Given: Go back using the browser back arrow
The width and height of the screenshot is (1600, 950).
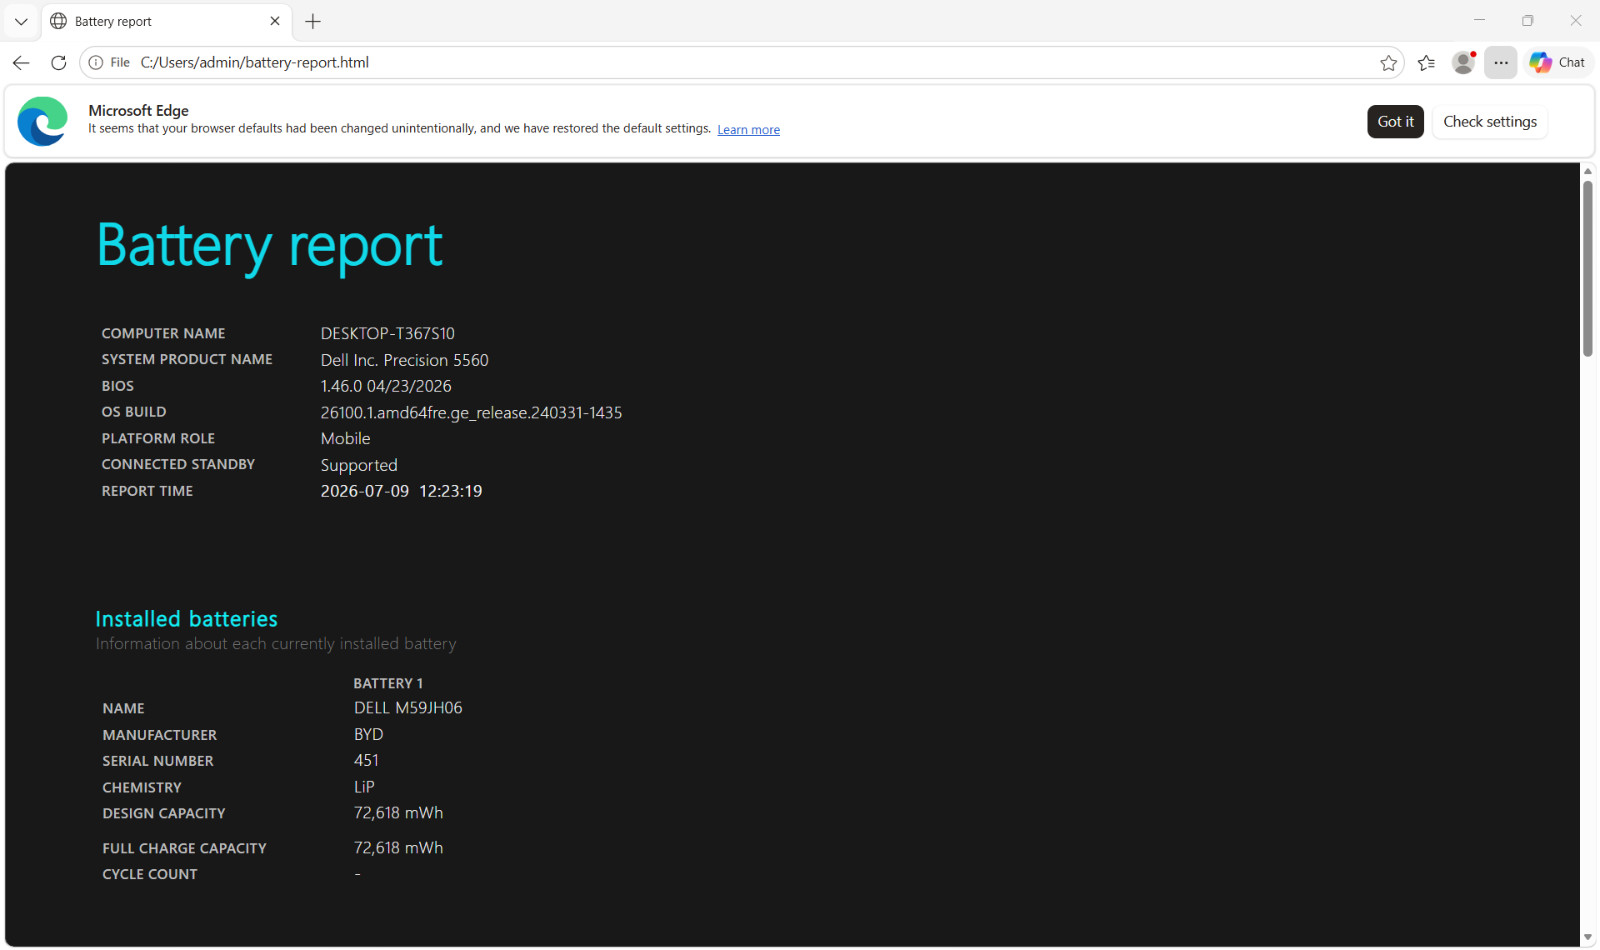Looking at the screenshot, I should click(x=21, y=62).
